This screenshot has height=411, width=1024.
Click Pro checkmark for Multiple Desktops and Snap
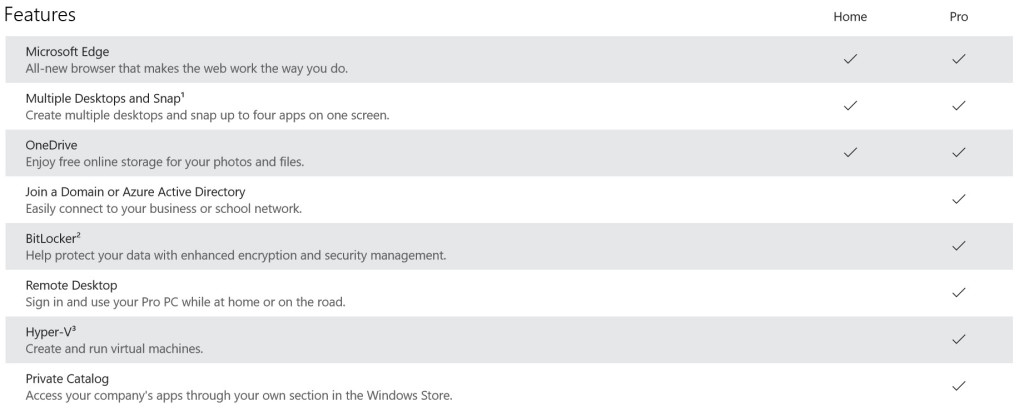pos(958,105)
